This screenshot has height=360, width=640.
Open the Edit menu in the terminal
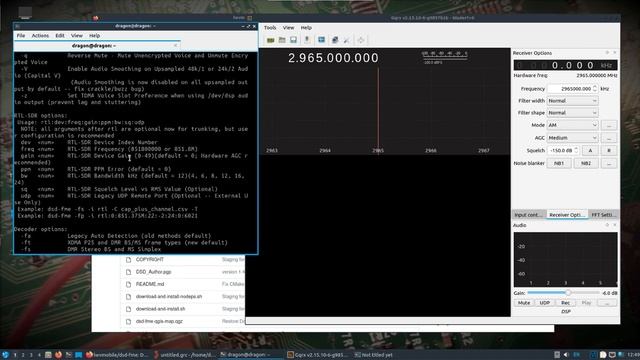pyautogui.click(x=60, y=36)
